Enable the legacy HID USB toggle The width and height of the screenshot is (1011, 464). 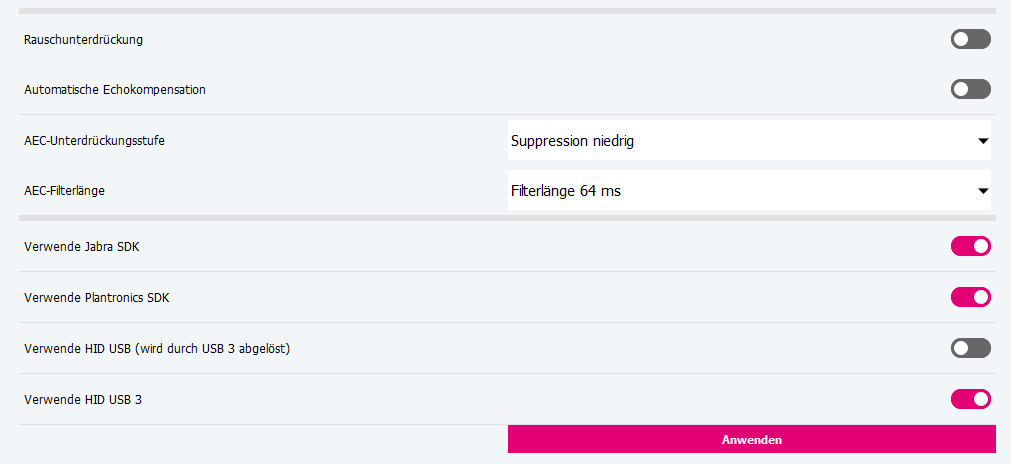[970, 348]
